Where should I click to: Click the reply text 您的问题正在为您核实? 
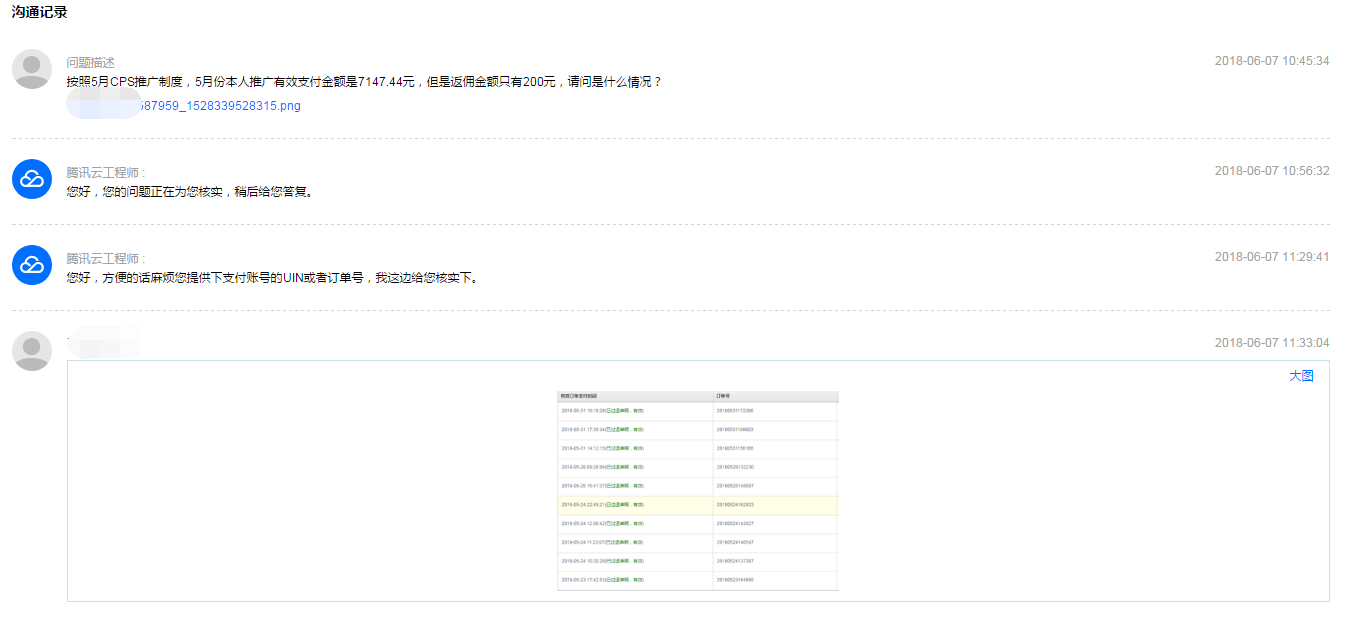pyautogui.click(x=190, y=192)
